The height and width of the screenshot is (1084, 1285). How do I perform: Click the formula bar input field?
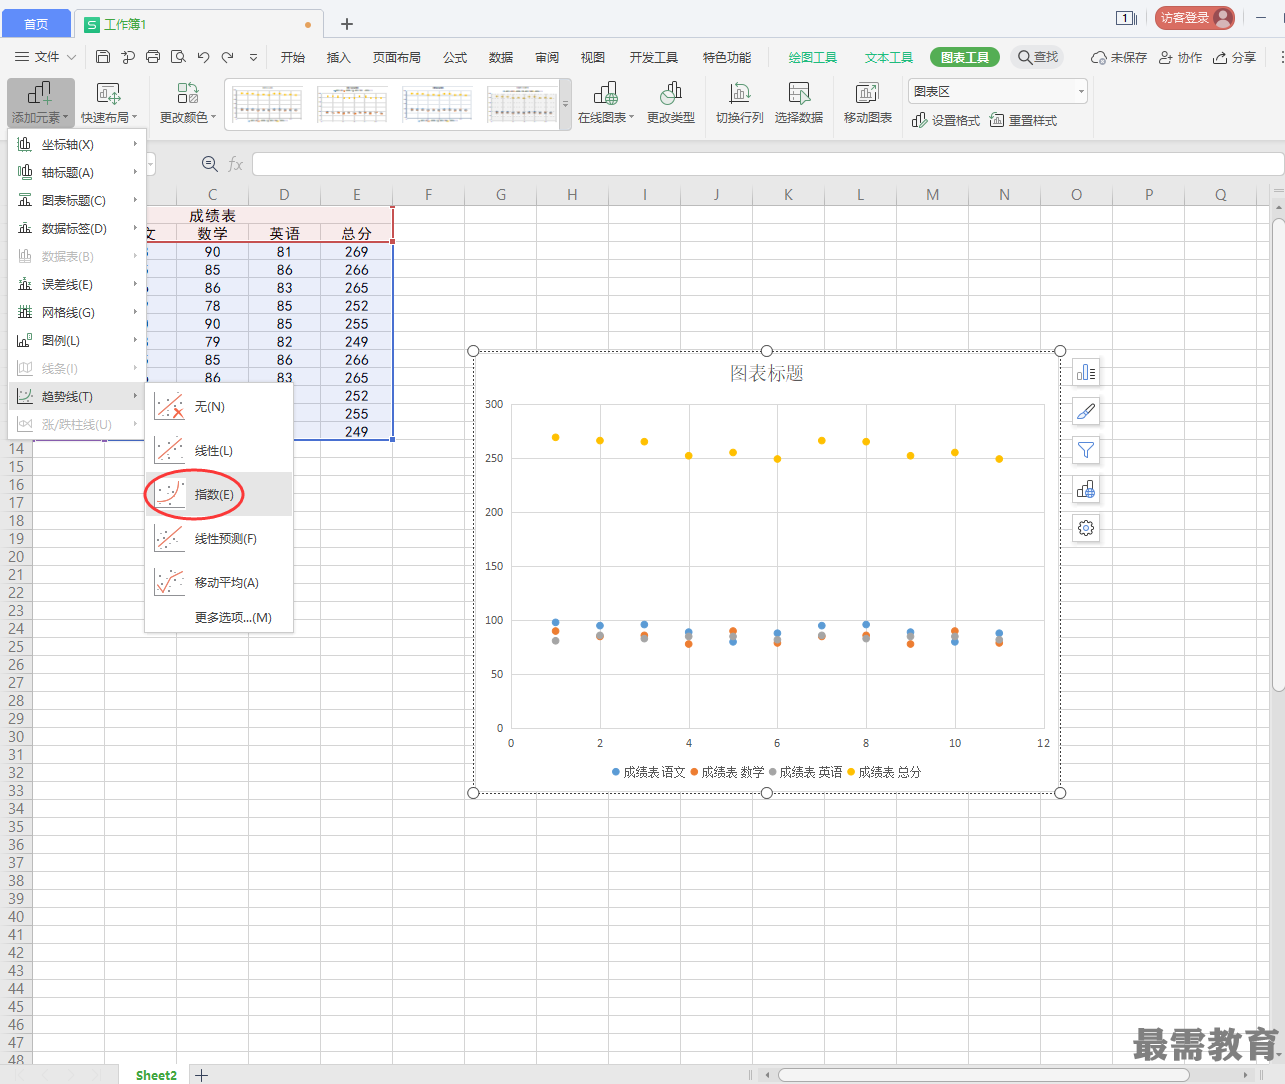pyautogui.click(x=767, y=164)
